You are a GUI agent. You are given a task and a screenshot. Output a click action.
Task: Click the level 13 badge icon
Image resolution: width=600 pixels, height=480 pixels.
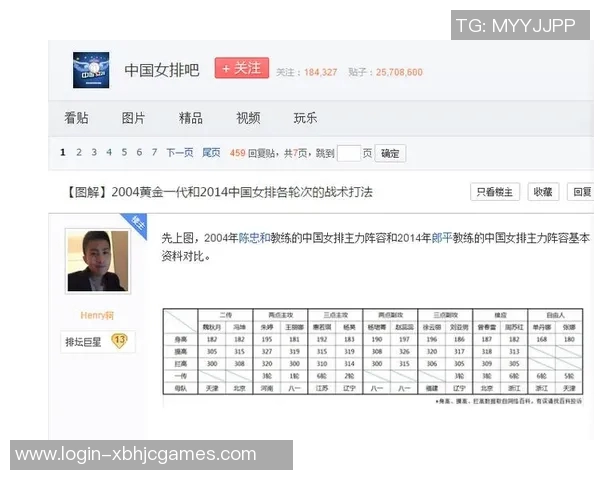[x=119, y=341]
